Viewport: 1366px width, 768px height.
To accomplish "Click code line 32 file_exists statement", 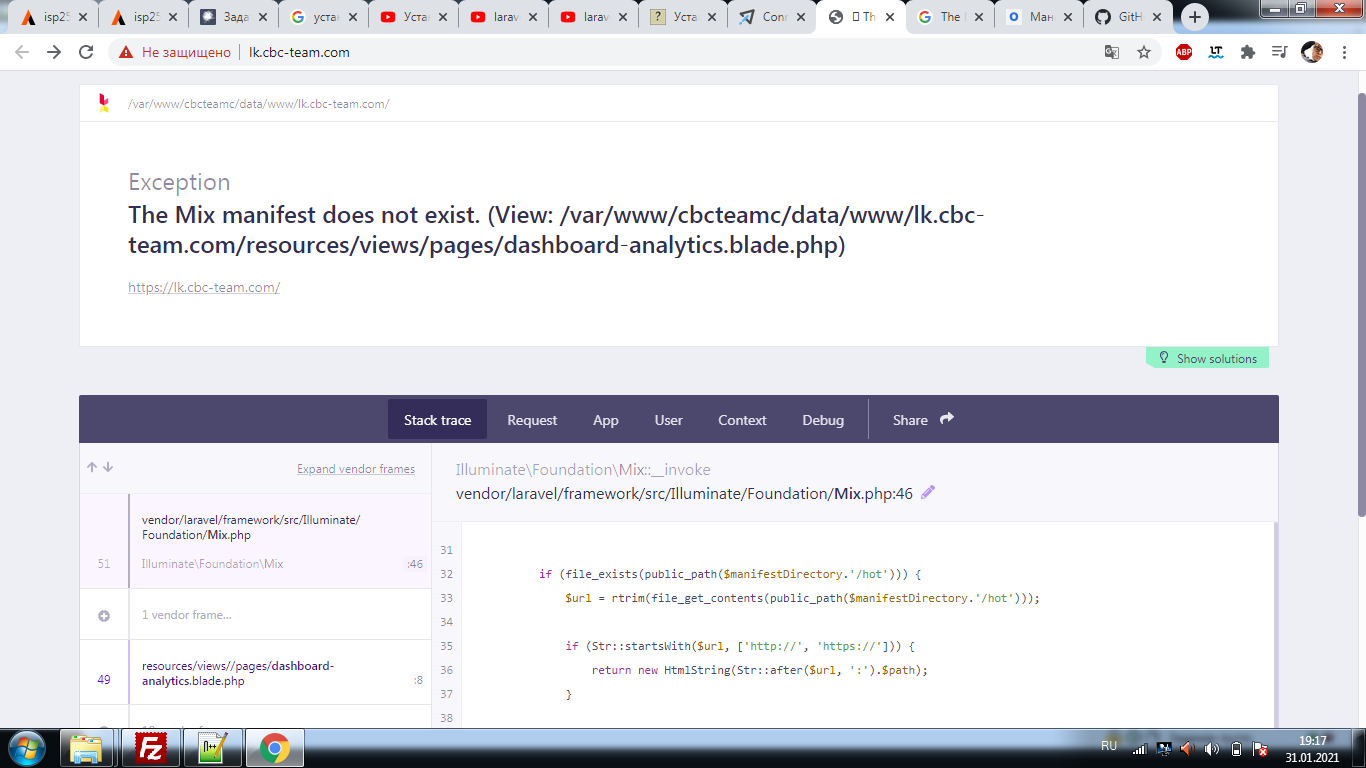I will (729, 574).
